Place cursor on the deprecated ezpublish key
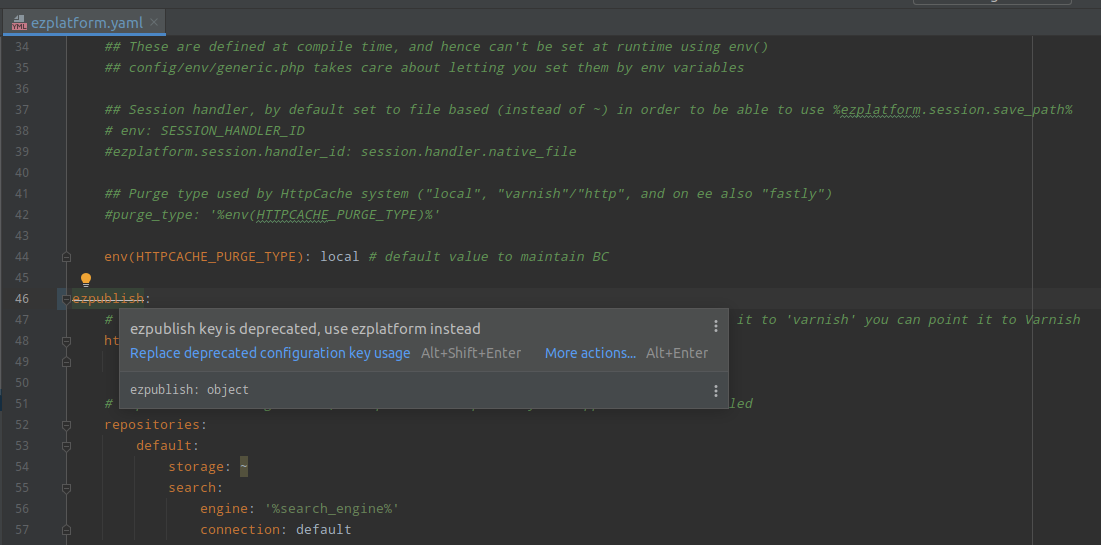 (x=108, y=299)
